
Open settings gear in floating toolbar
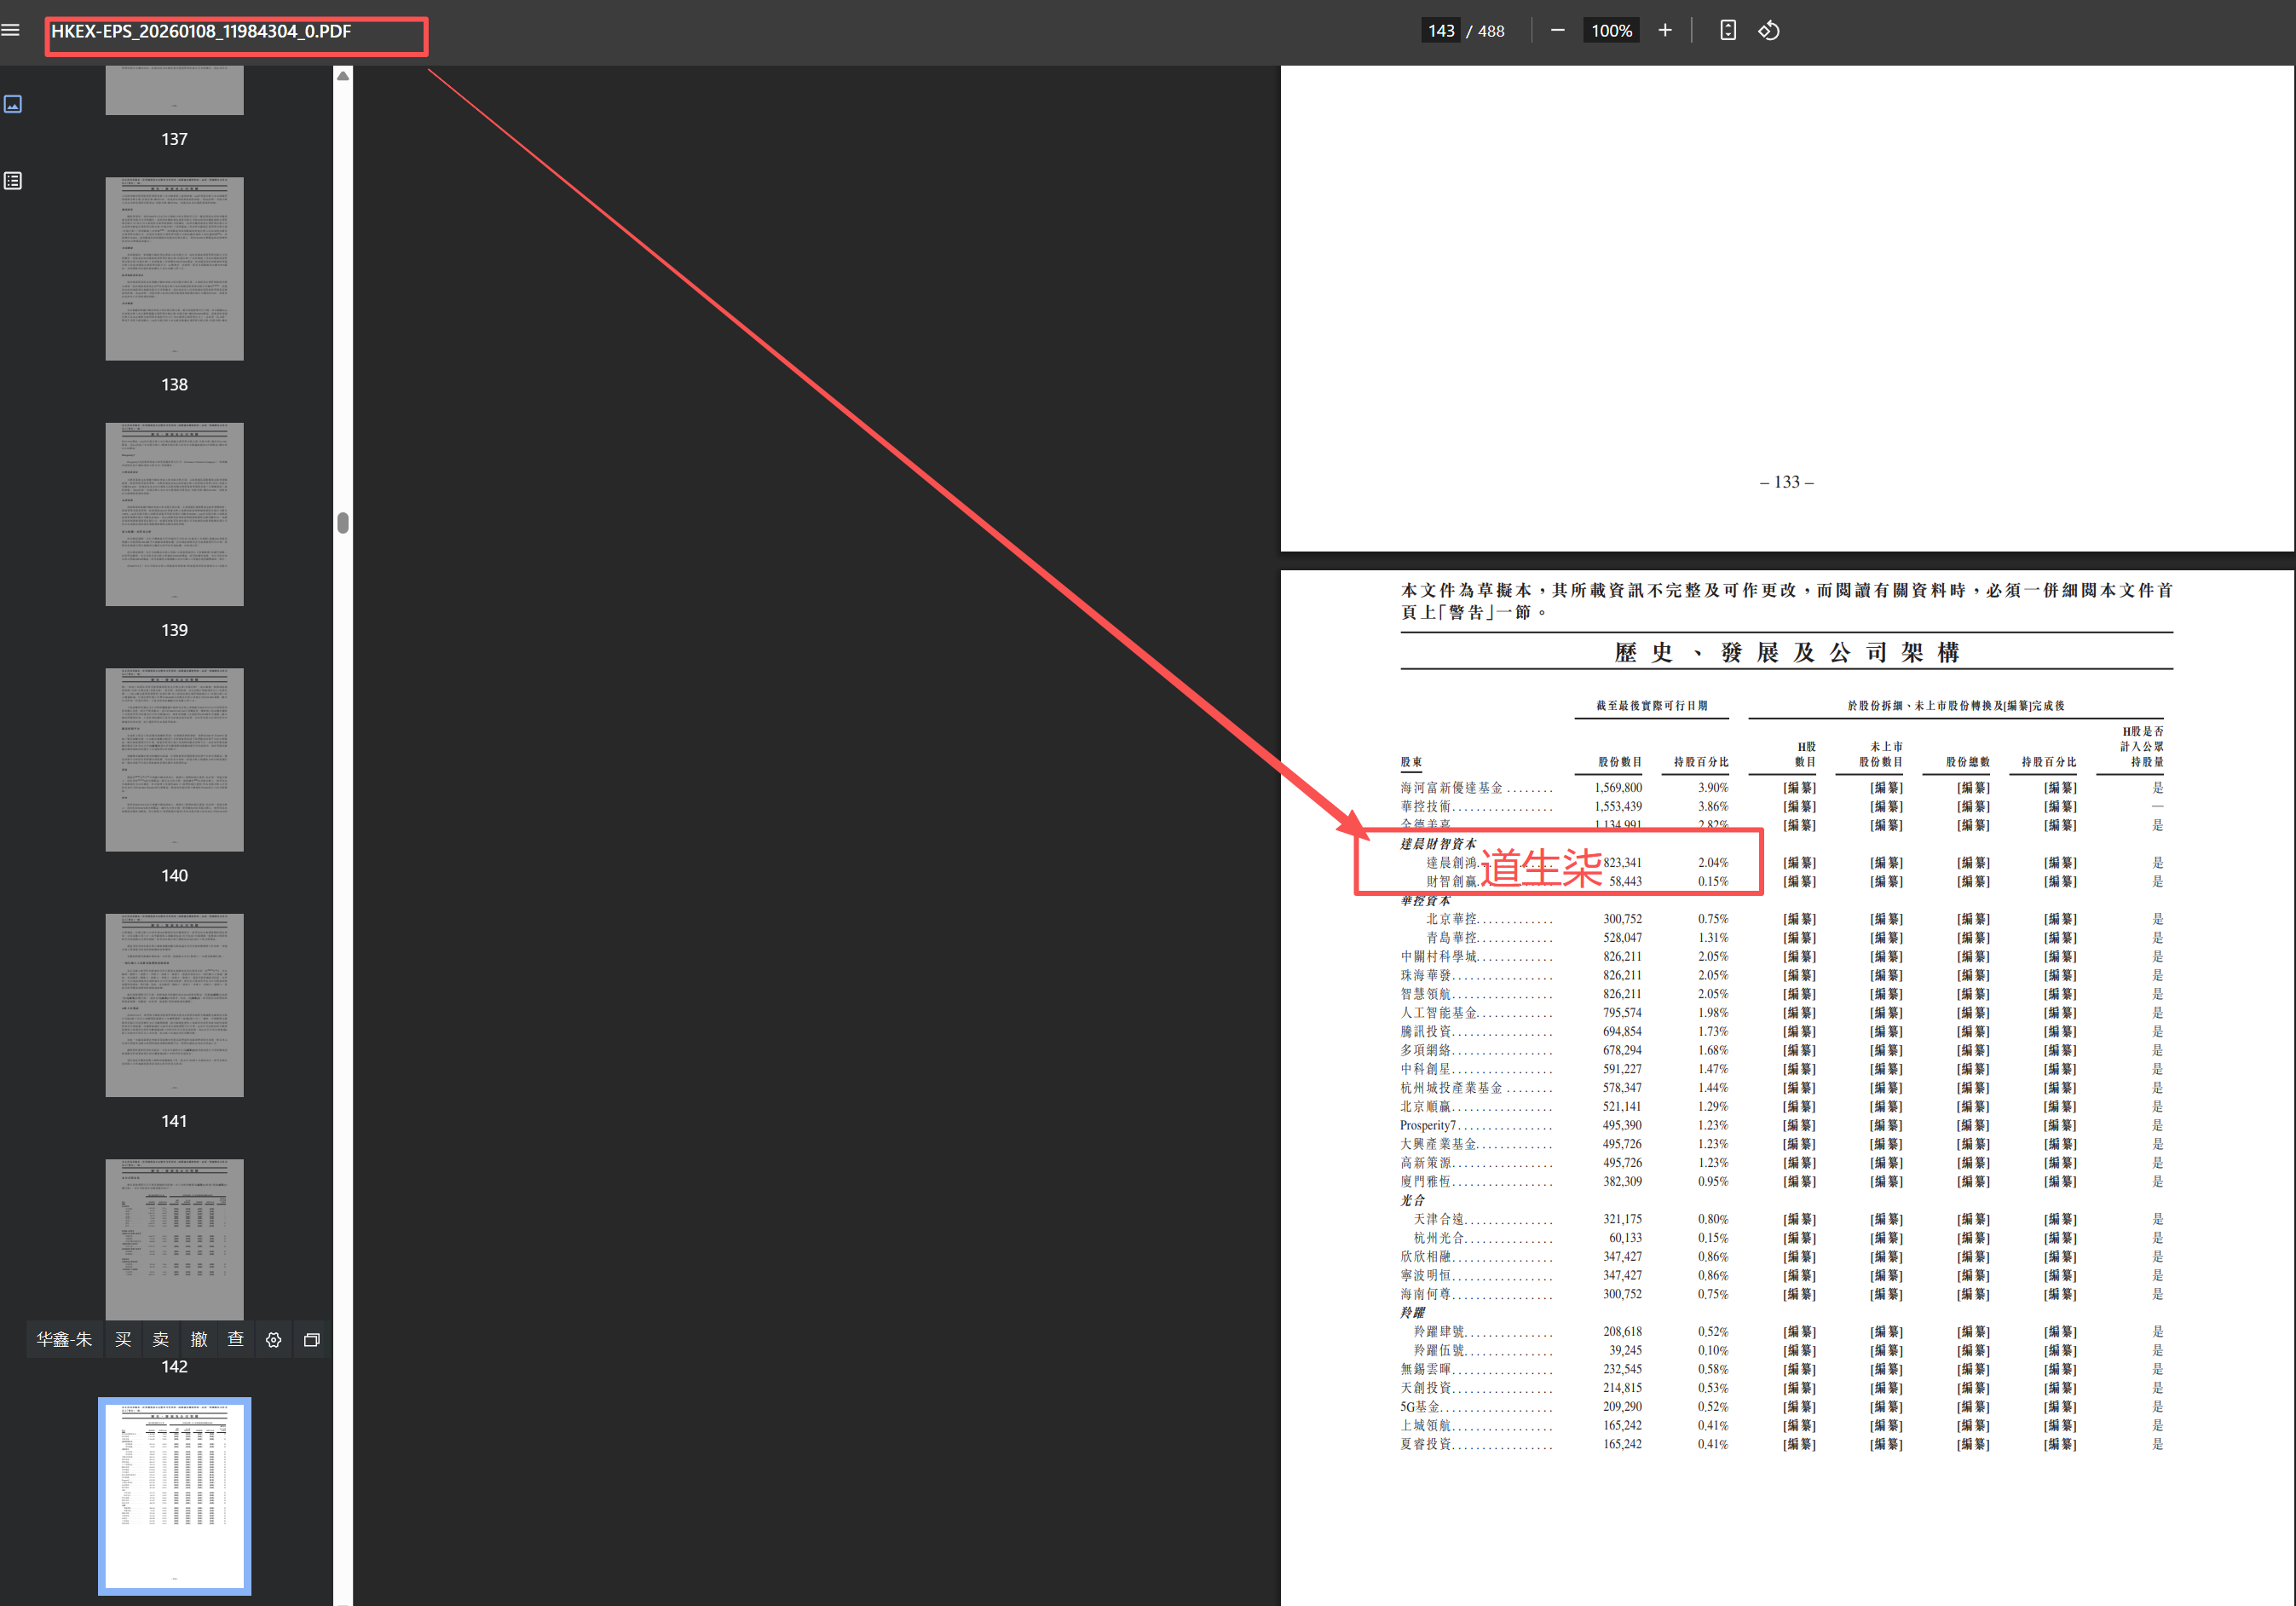coord(273,1340)
